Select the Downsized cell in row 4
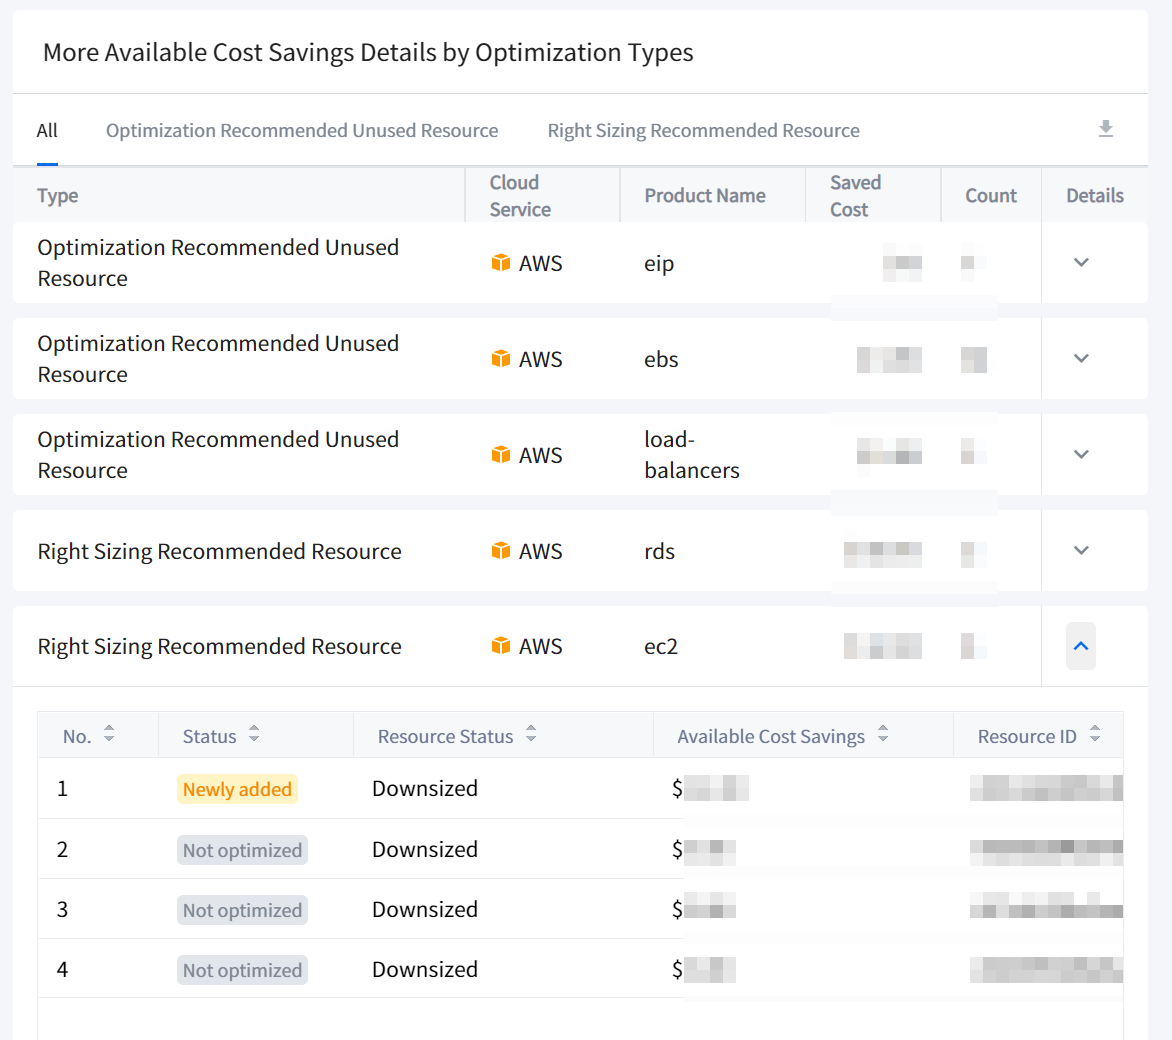 (x=425, y=970)
